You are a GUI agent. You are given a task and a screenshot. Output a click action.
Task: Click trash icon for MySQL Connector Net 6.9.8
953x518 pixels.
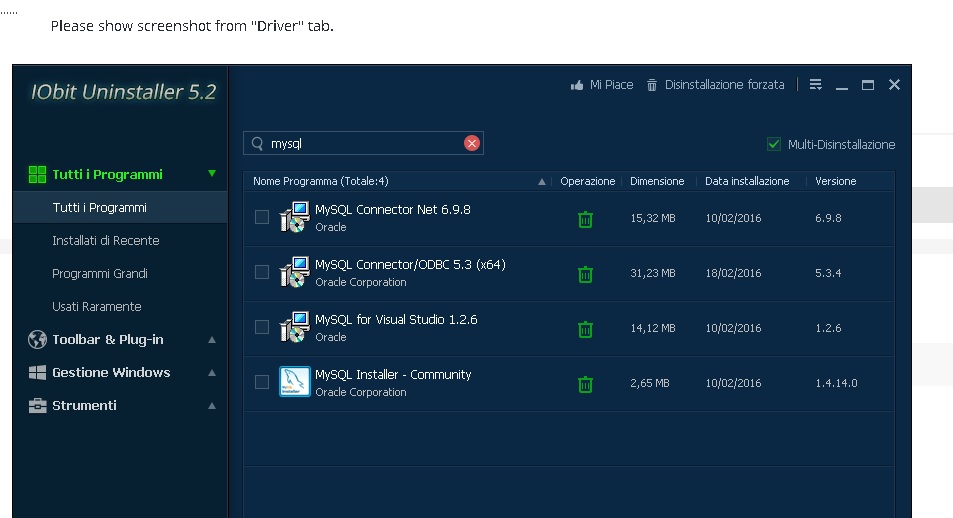pyautogui.click(x=585, y=219)
